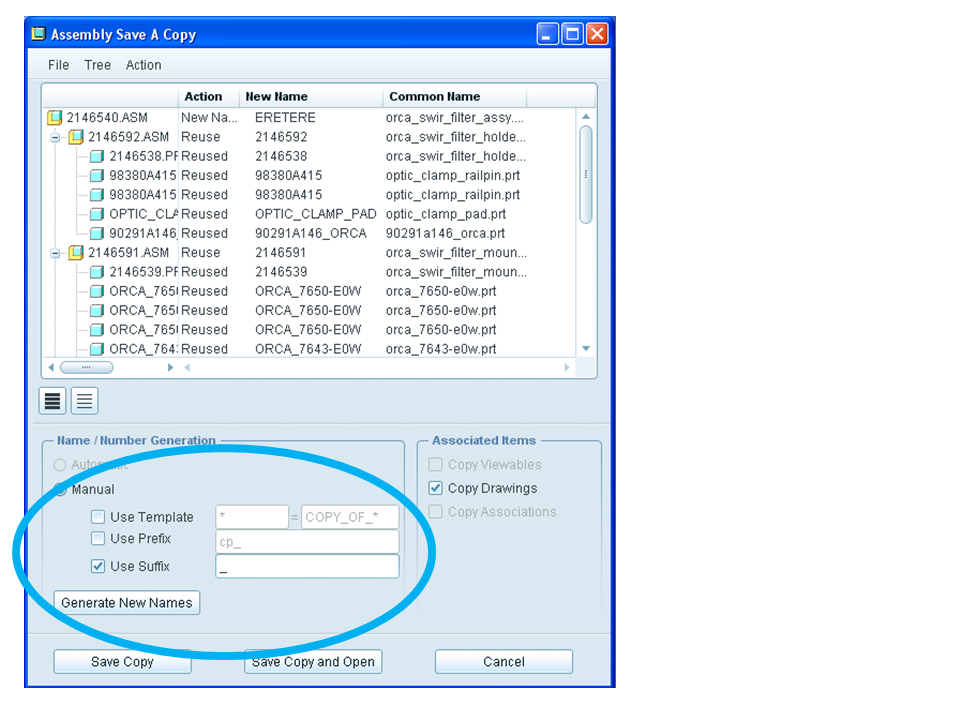Click the tree pane scroll left arrow
The width and height of the screenshot is (960, 720).
[51, 367]
